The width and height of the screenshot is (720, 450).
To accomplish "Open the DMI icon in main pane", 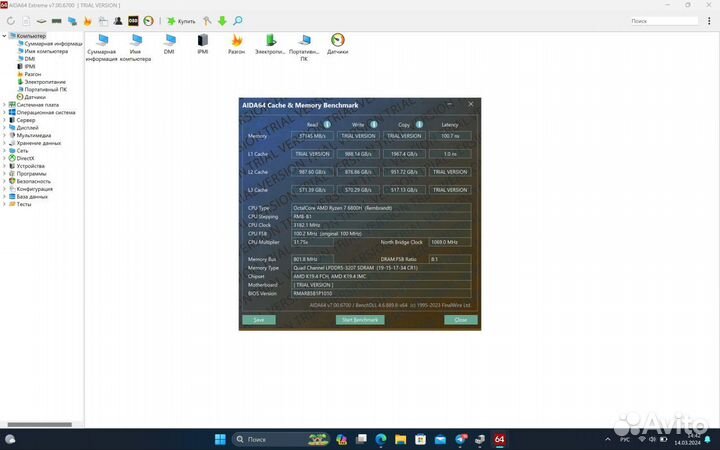I will (x=169, y=44).
